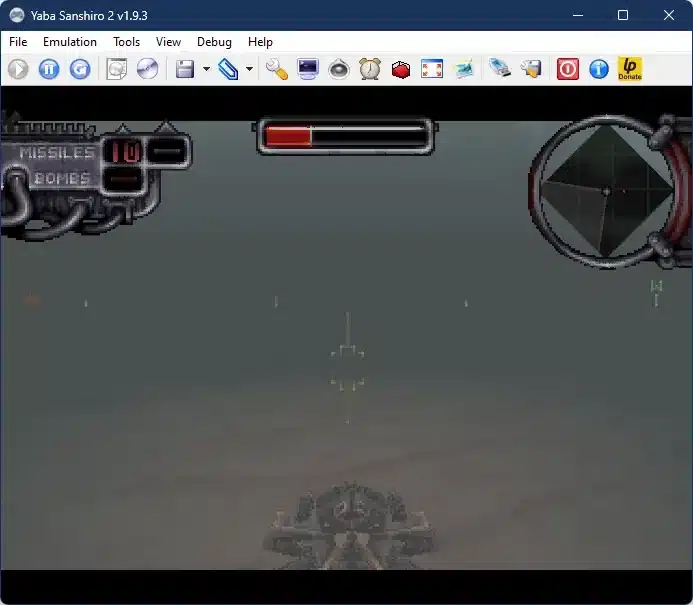Open the Help menu
Screen dimensions: 693x605
260,42
